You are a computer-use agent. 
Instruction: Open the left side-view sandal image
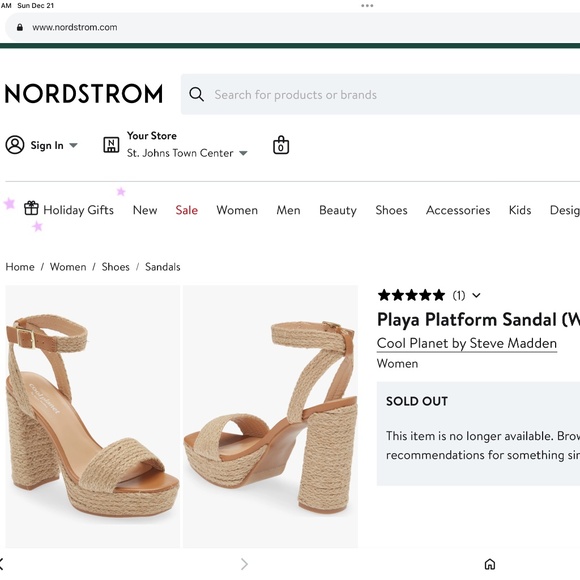[92, 416]
